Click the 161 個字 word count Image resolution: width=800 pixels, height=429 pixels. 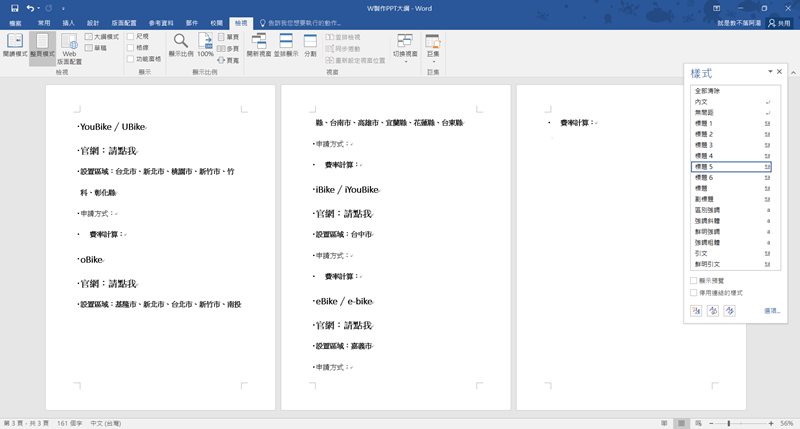point(69,423)
